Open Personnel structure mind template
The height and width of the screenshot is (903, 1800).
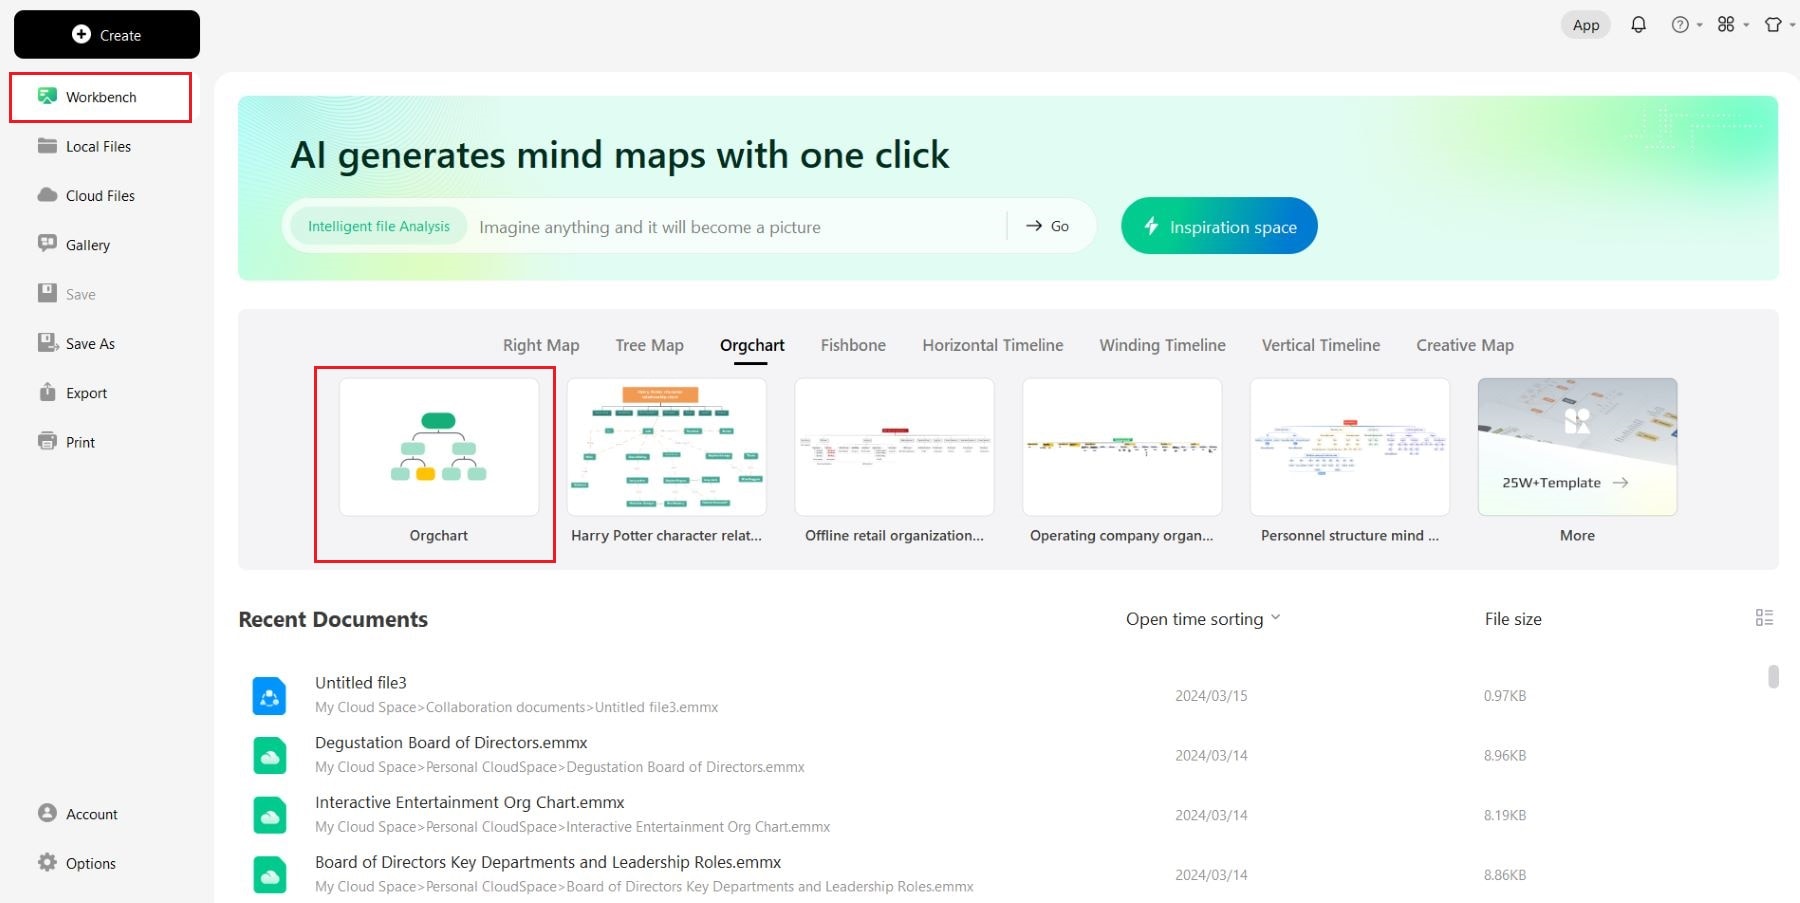click(x=1350, y=447)
